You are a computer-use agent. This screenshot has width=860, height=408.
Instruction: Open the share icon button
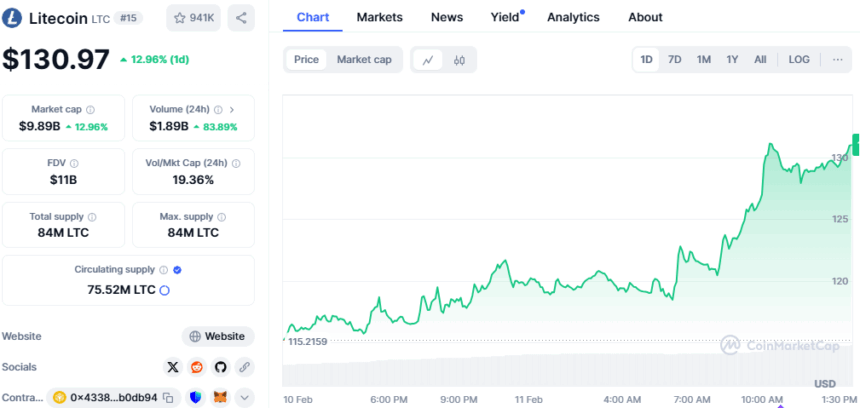click(241, 18)
